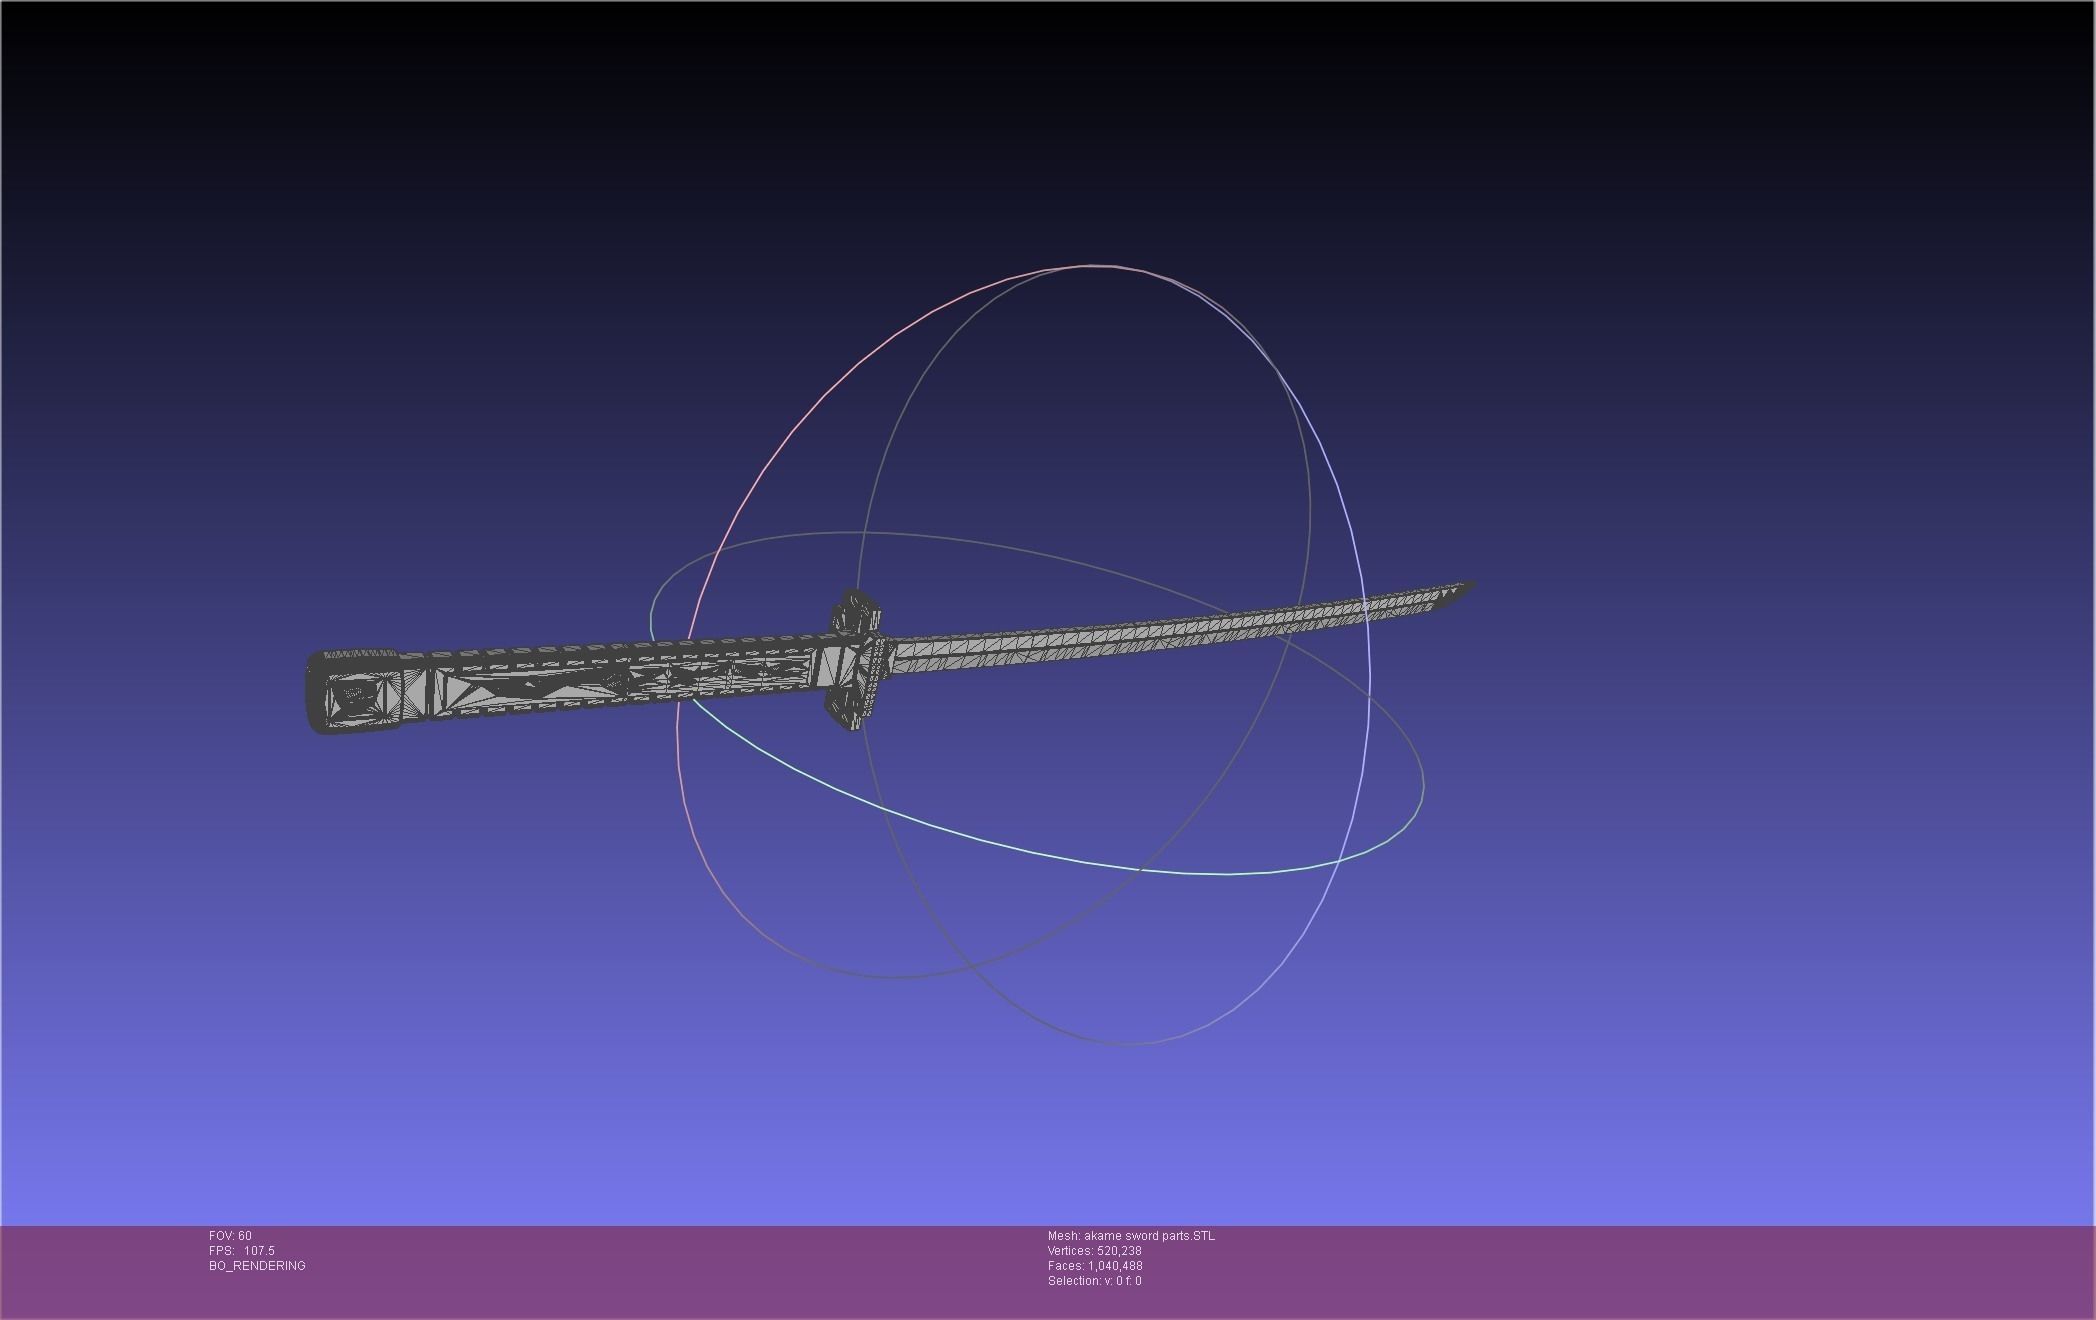The width and height of the screenshot is (2096, 1320).
Task: Click the BO_RENDERING label
Action: pos(257,1266)
